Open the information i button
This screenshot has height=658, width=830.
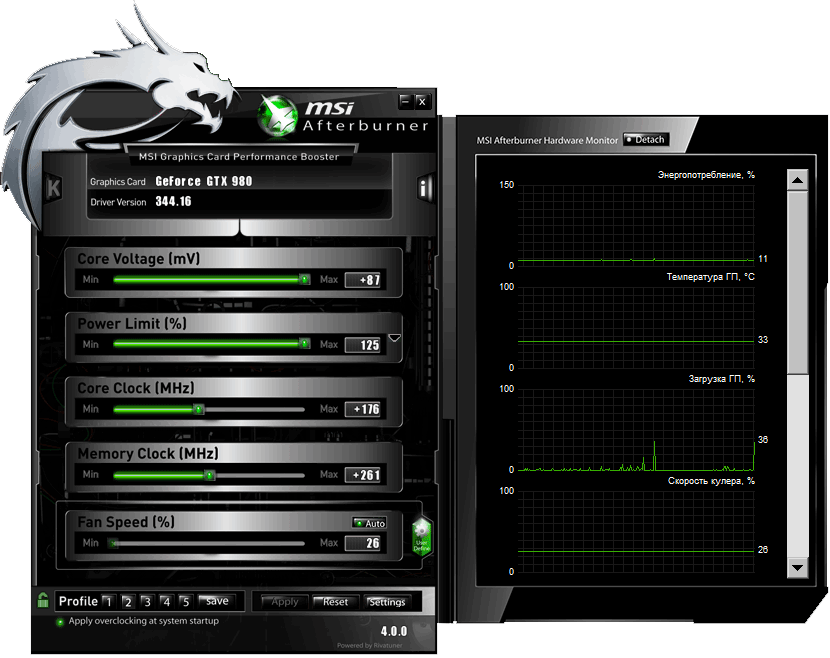425,187
